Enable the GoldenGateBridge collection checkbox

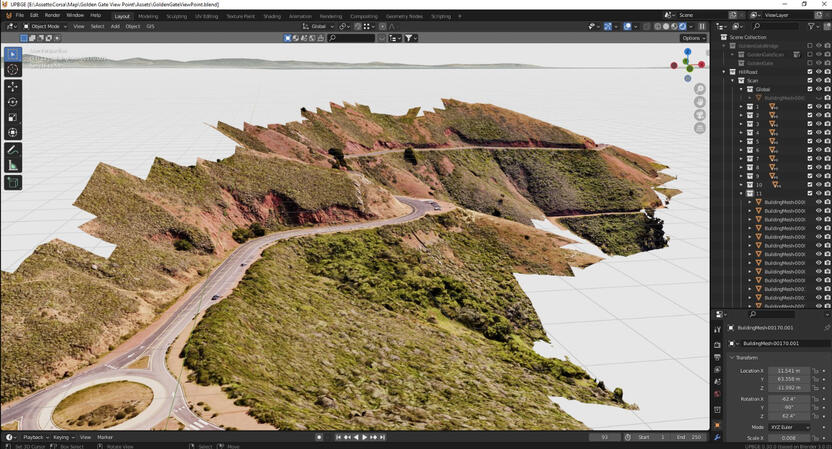810,46
